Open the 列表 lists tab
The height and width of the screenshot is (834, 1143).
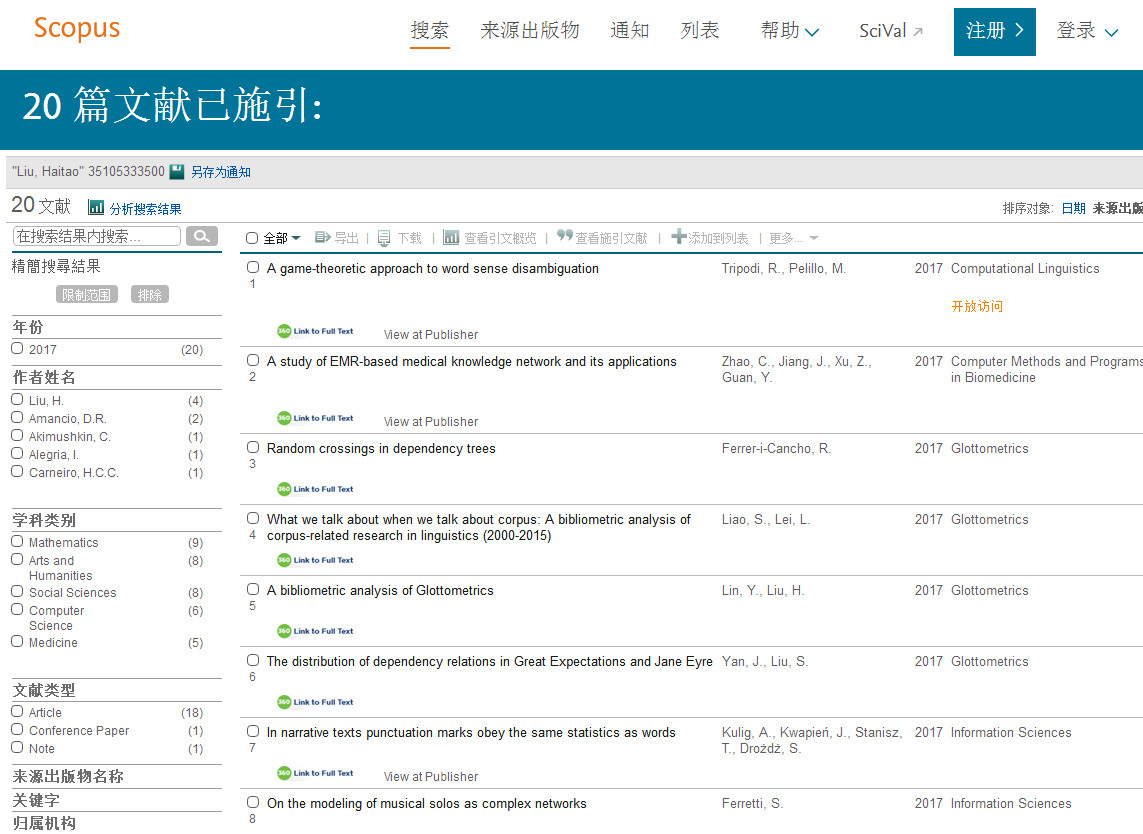click(x=700, y=31)
